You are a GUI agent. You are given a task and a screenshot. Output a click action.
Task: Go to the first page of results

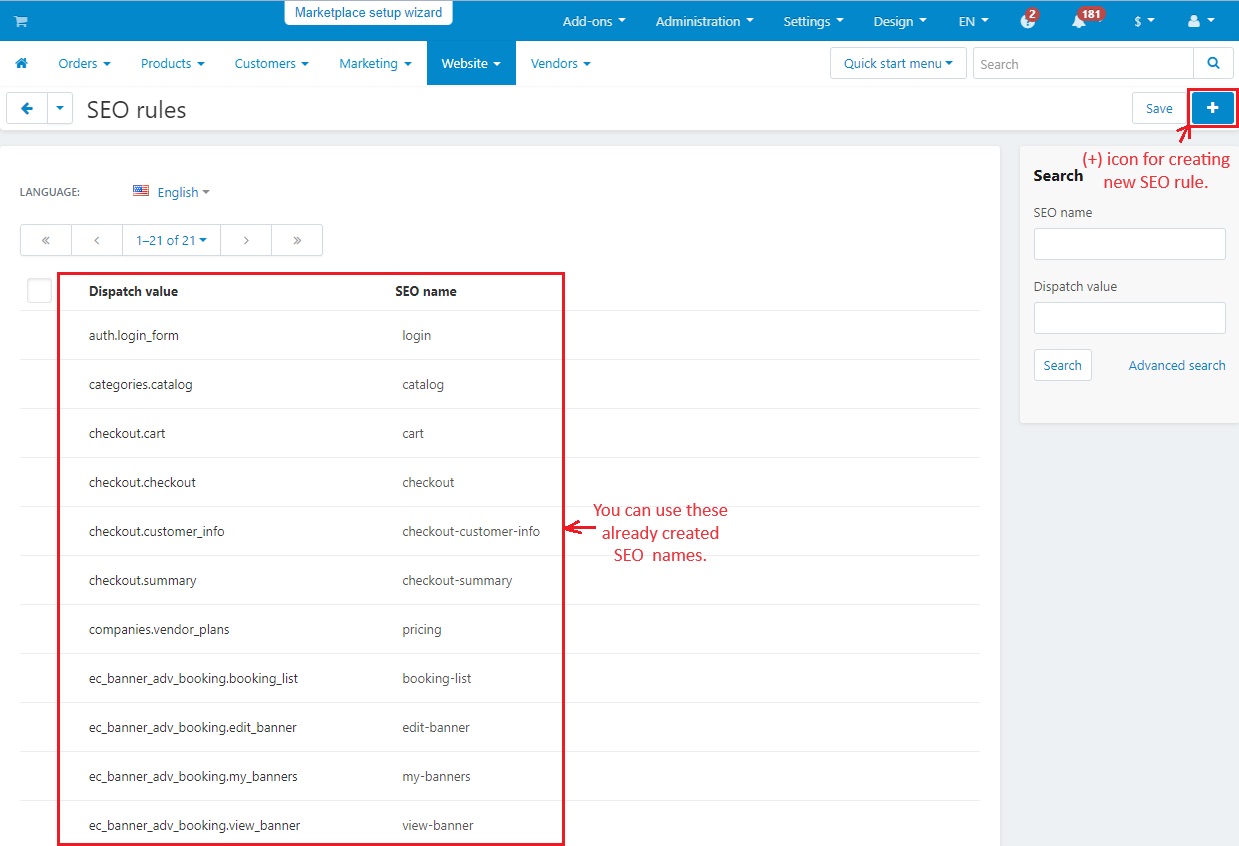(46, 240)
